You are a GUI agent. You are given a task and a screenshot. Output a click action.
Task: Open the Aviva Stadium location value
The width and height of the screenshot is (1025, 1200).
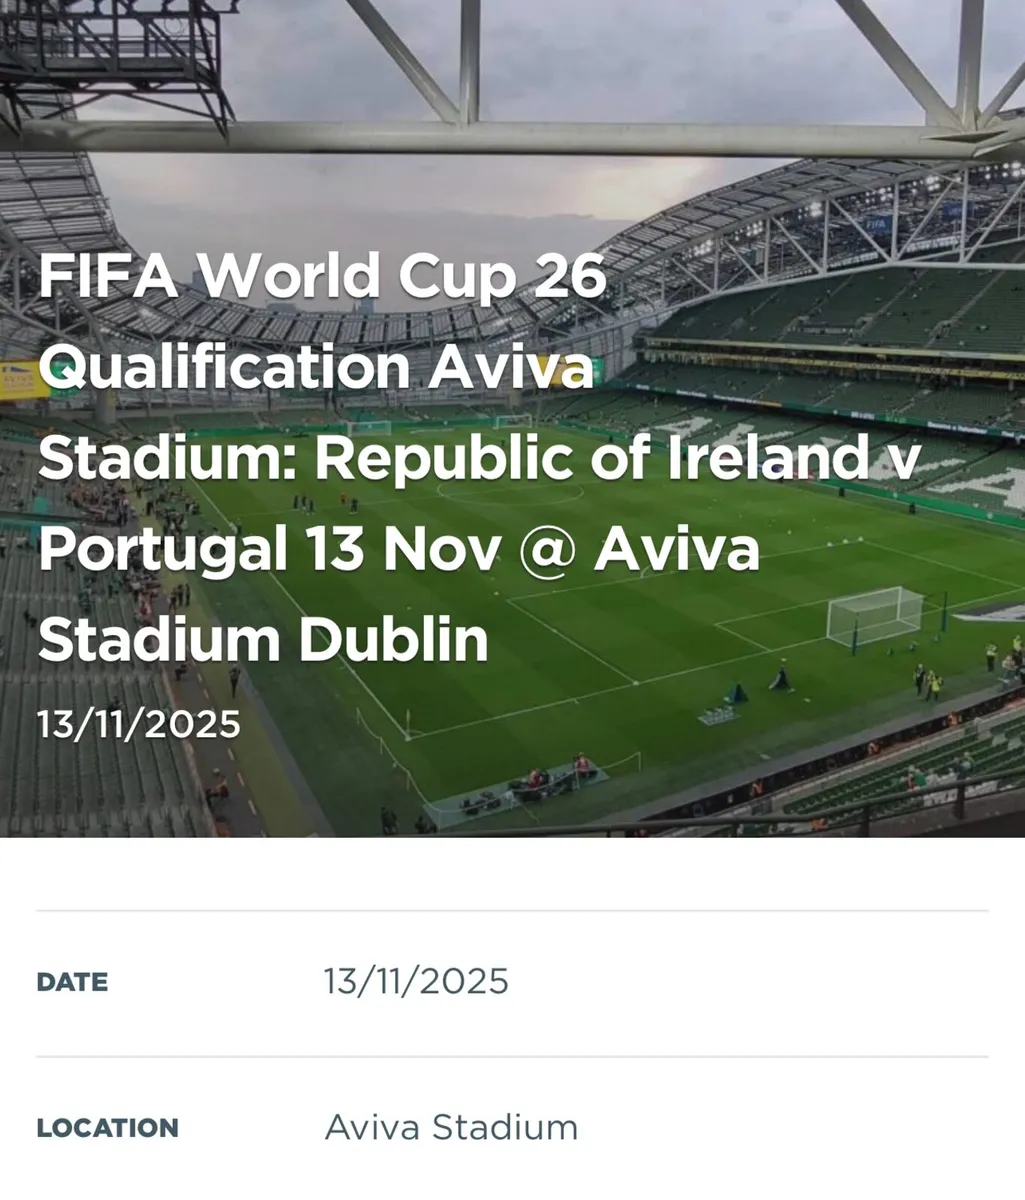pyautogui.click(x=451, y=1128)
